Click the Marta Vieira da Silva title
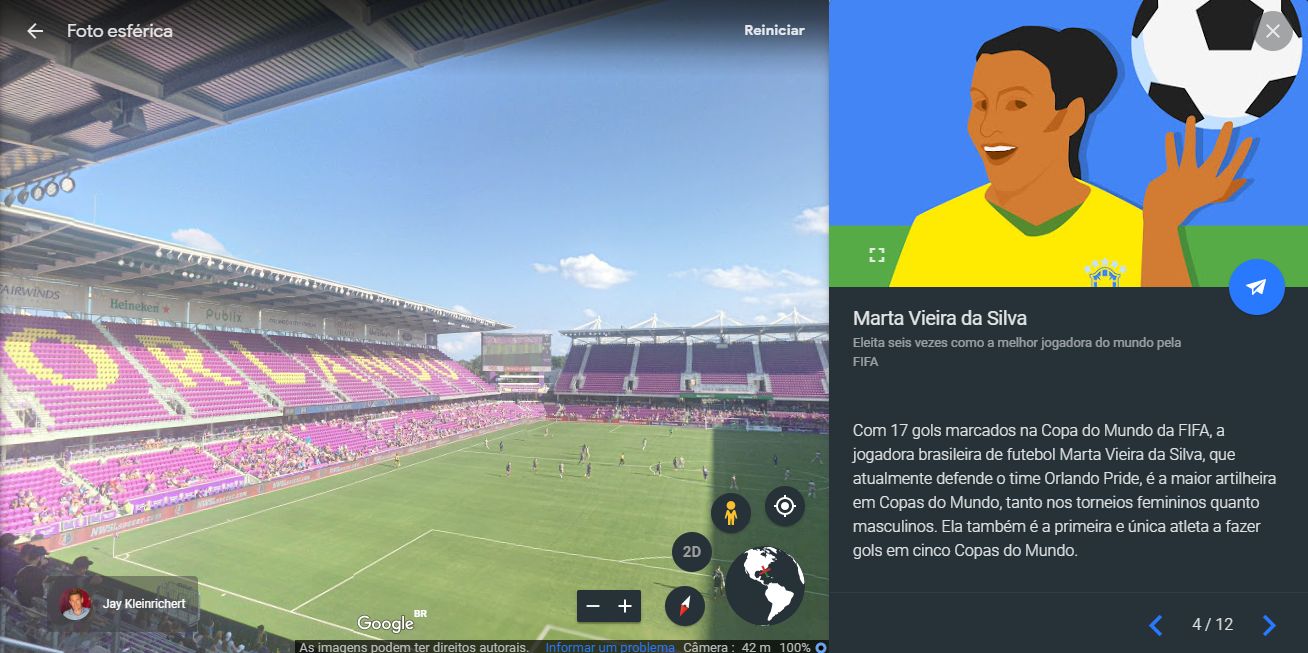 coord(940,318)
